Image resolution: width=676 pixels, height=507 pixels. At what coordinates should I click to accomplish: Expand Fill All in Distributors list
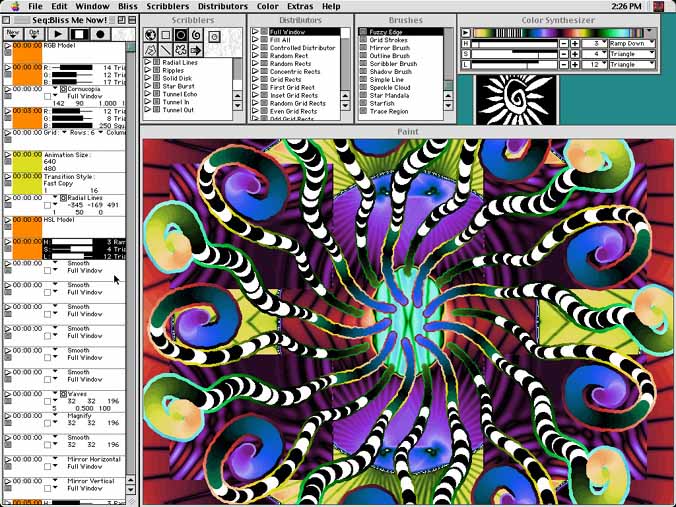255,40
